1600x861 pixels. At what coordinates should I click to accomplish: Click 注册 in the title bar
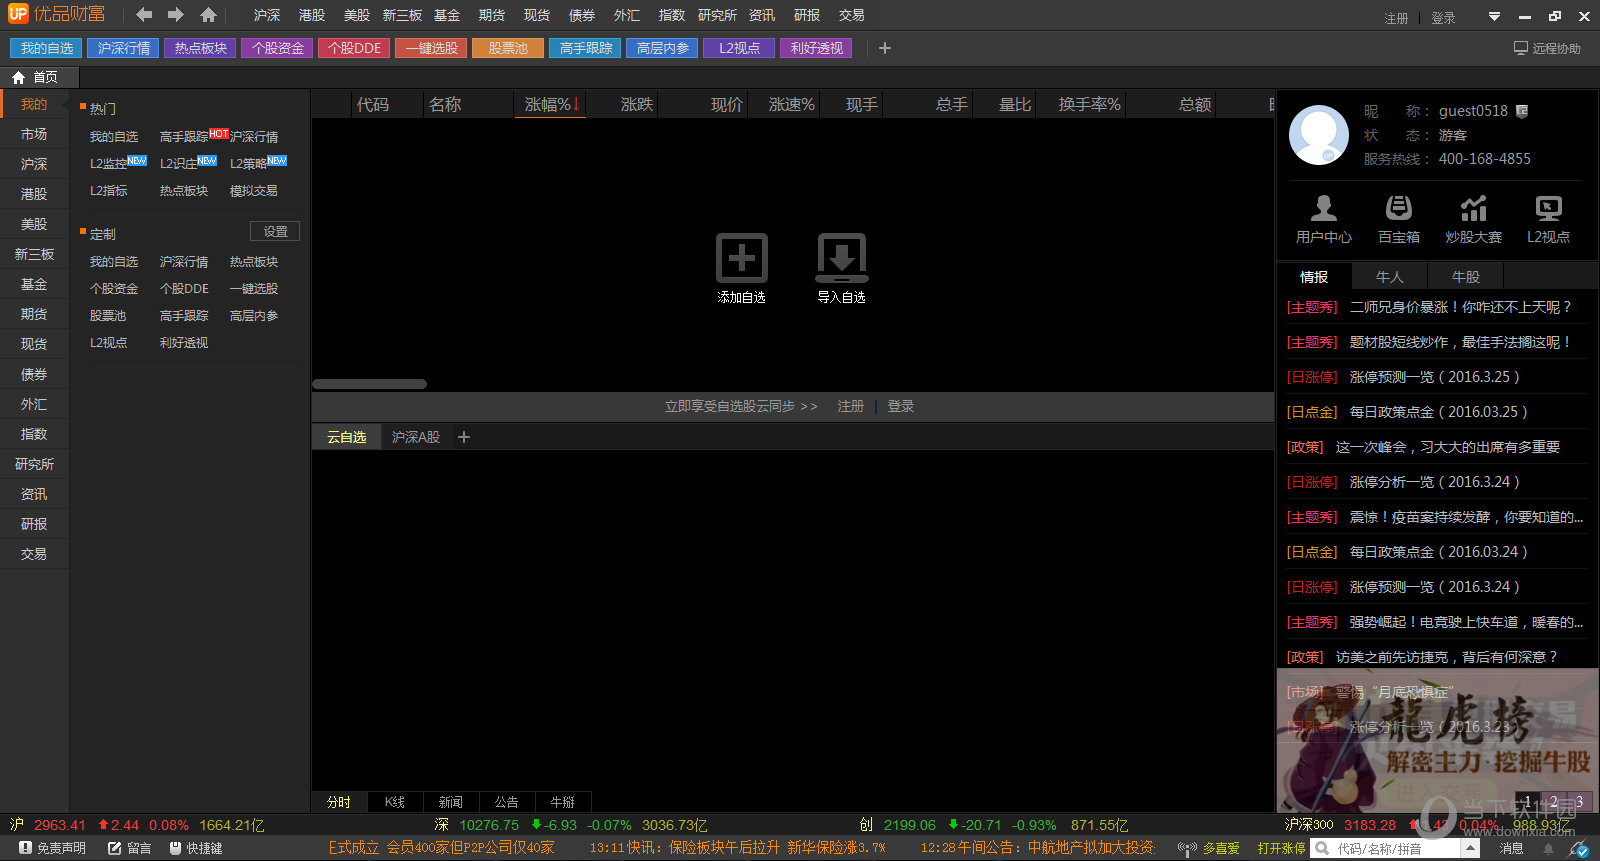click(x=1396, y=18)
